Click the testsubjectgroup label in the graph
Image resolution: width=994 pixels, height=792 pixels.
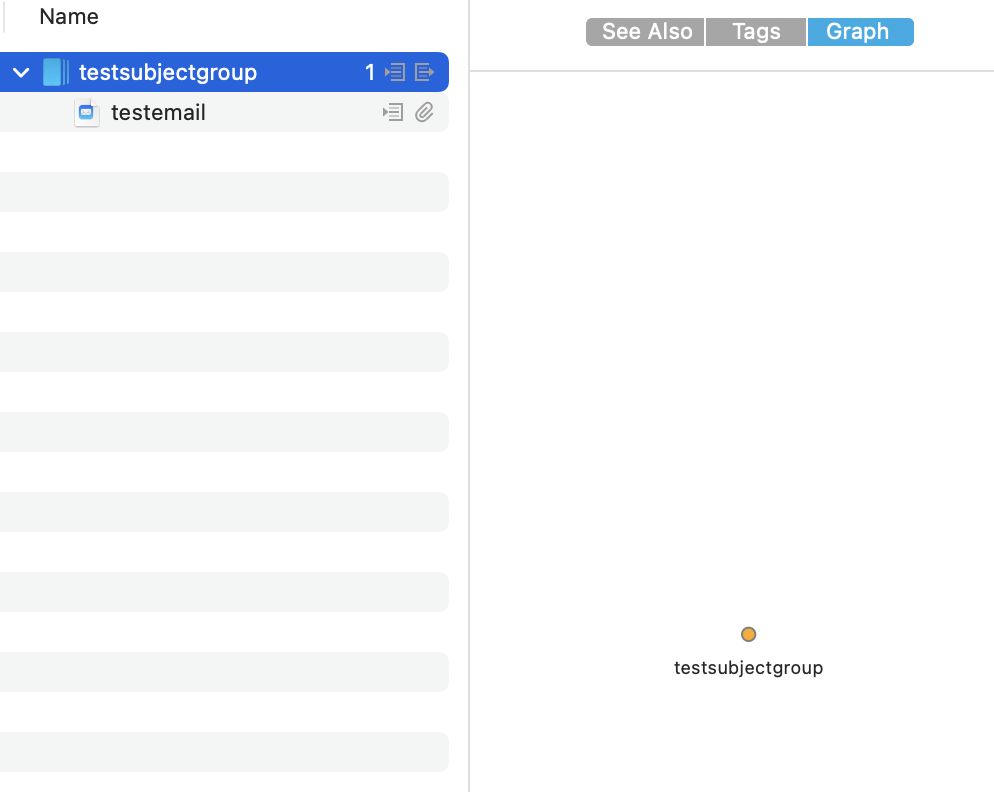coord(748,668)
